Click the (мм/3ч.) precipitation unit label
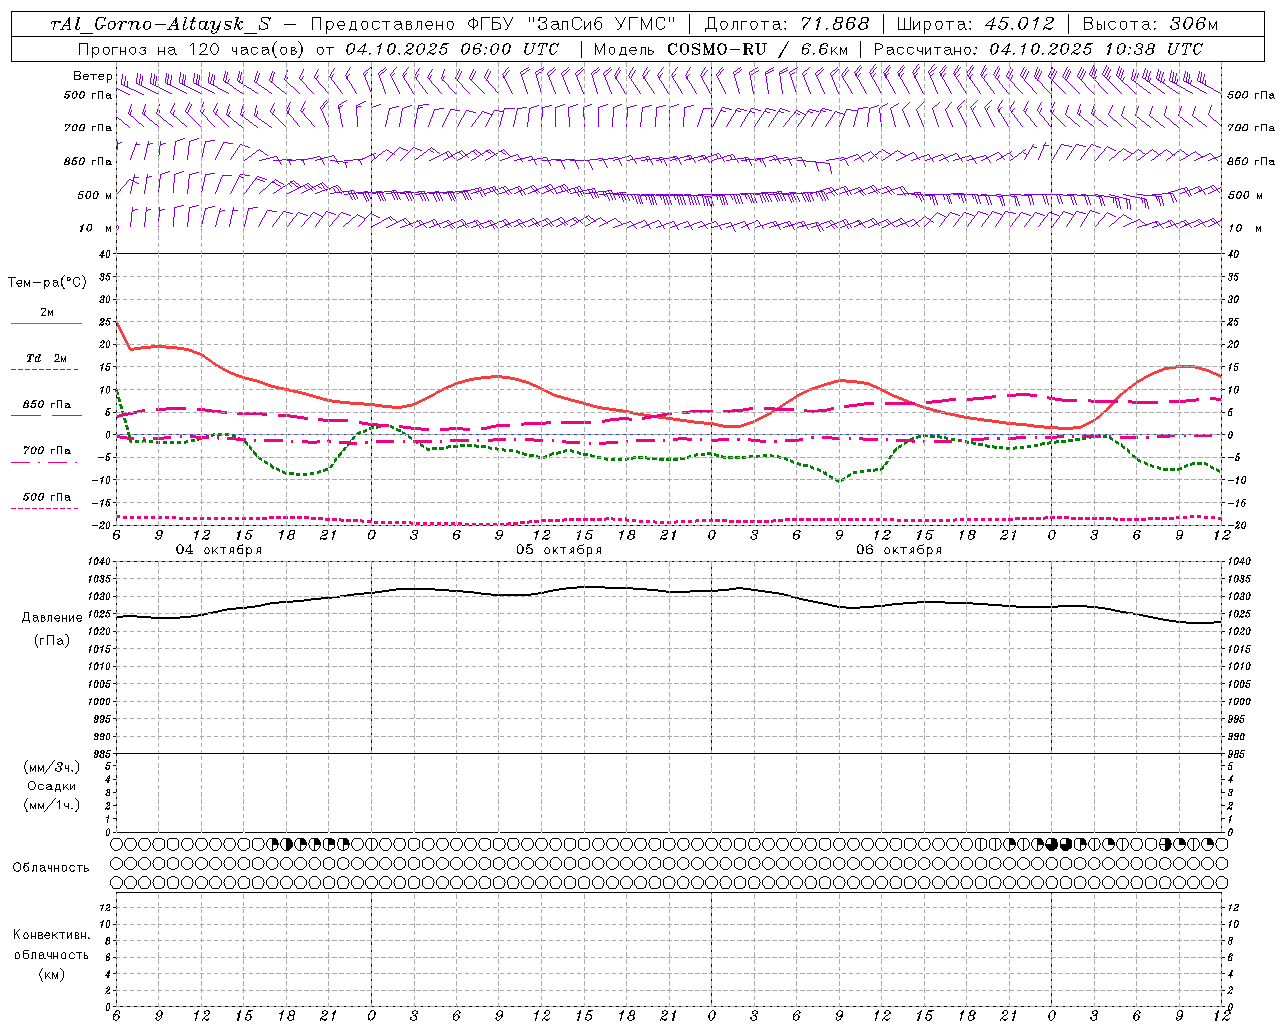The width and height of the screenshot is (1280, 1024). (x=52, y=767)
